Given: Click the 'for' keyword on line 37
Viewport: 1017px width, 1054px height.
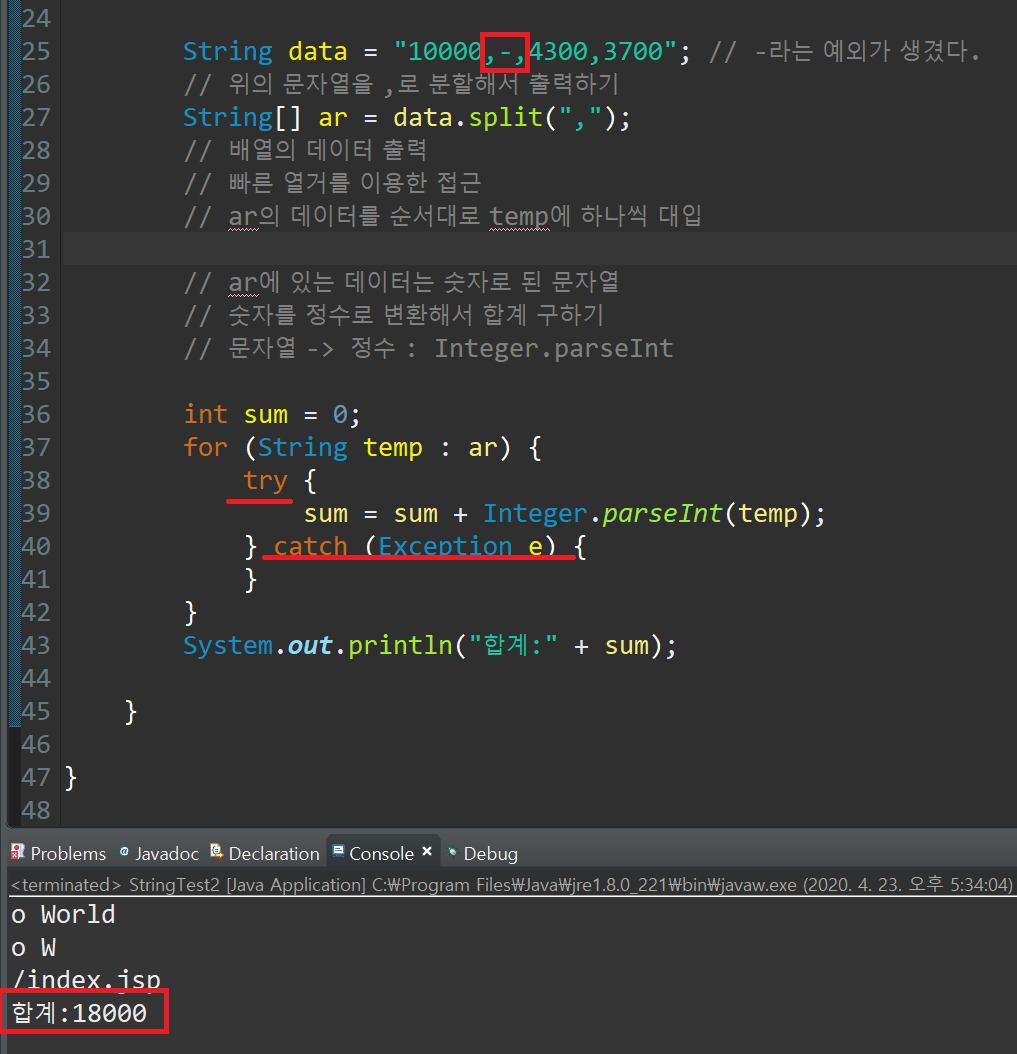Looking at the screenshot, I should click(x=206, y=447).
